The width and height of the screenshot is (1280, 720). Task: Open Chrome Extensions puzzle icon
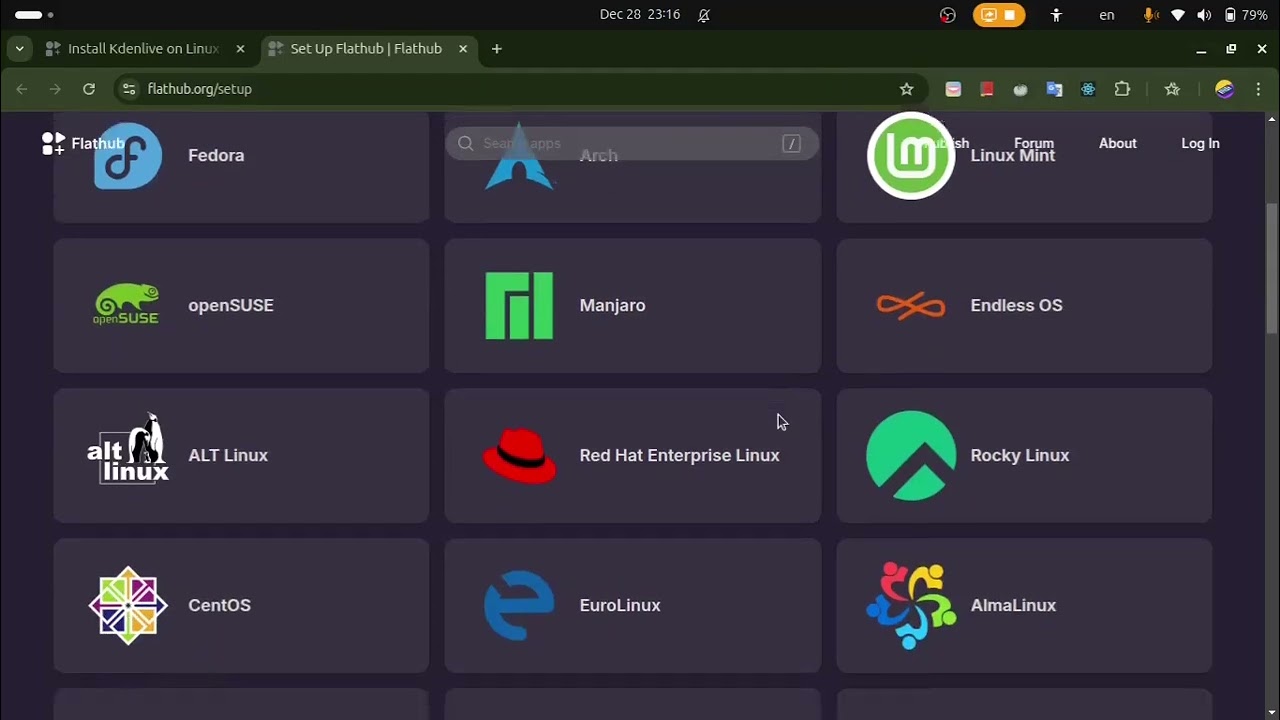(1122, 89)
